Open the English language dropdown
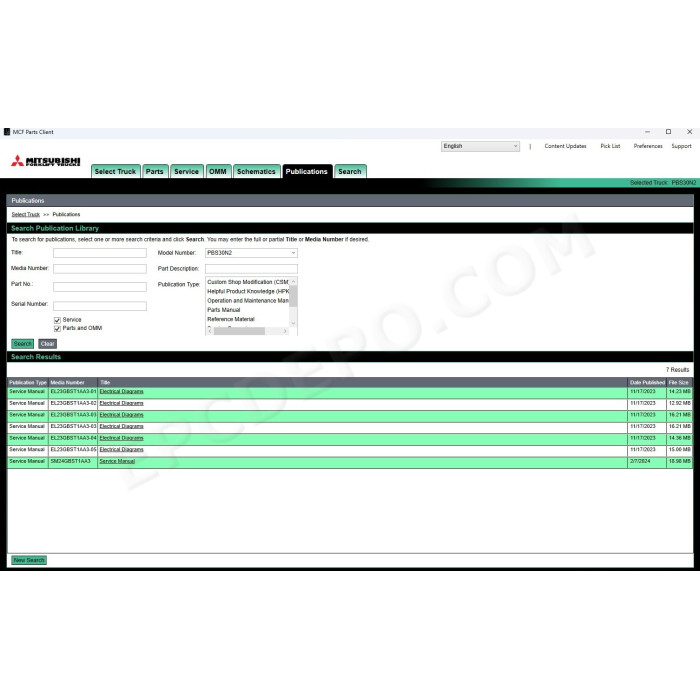Image resolution: width=700 pixels, height=700 pixels. click(480, 146)
